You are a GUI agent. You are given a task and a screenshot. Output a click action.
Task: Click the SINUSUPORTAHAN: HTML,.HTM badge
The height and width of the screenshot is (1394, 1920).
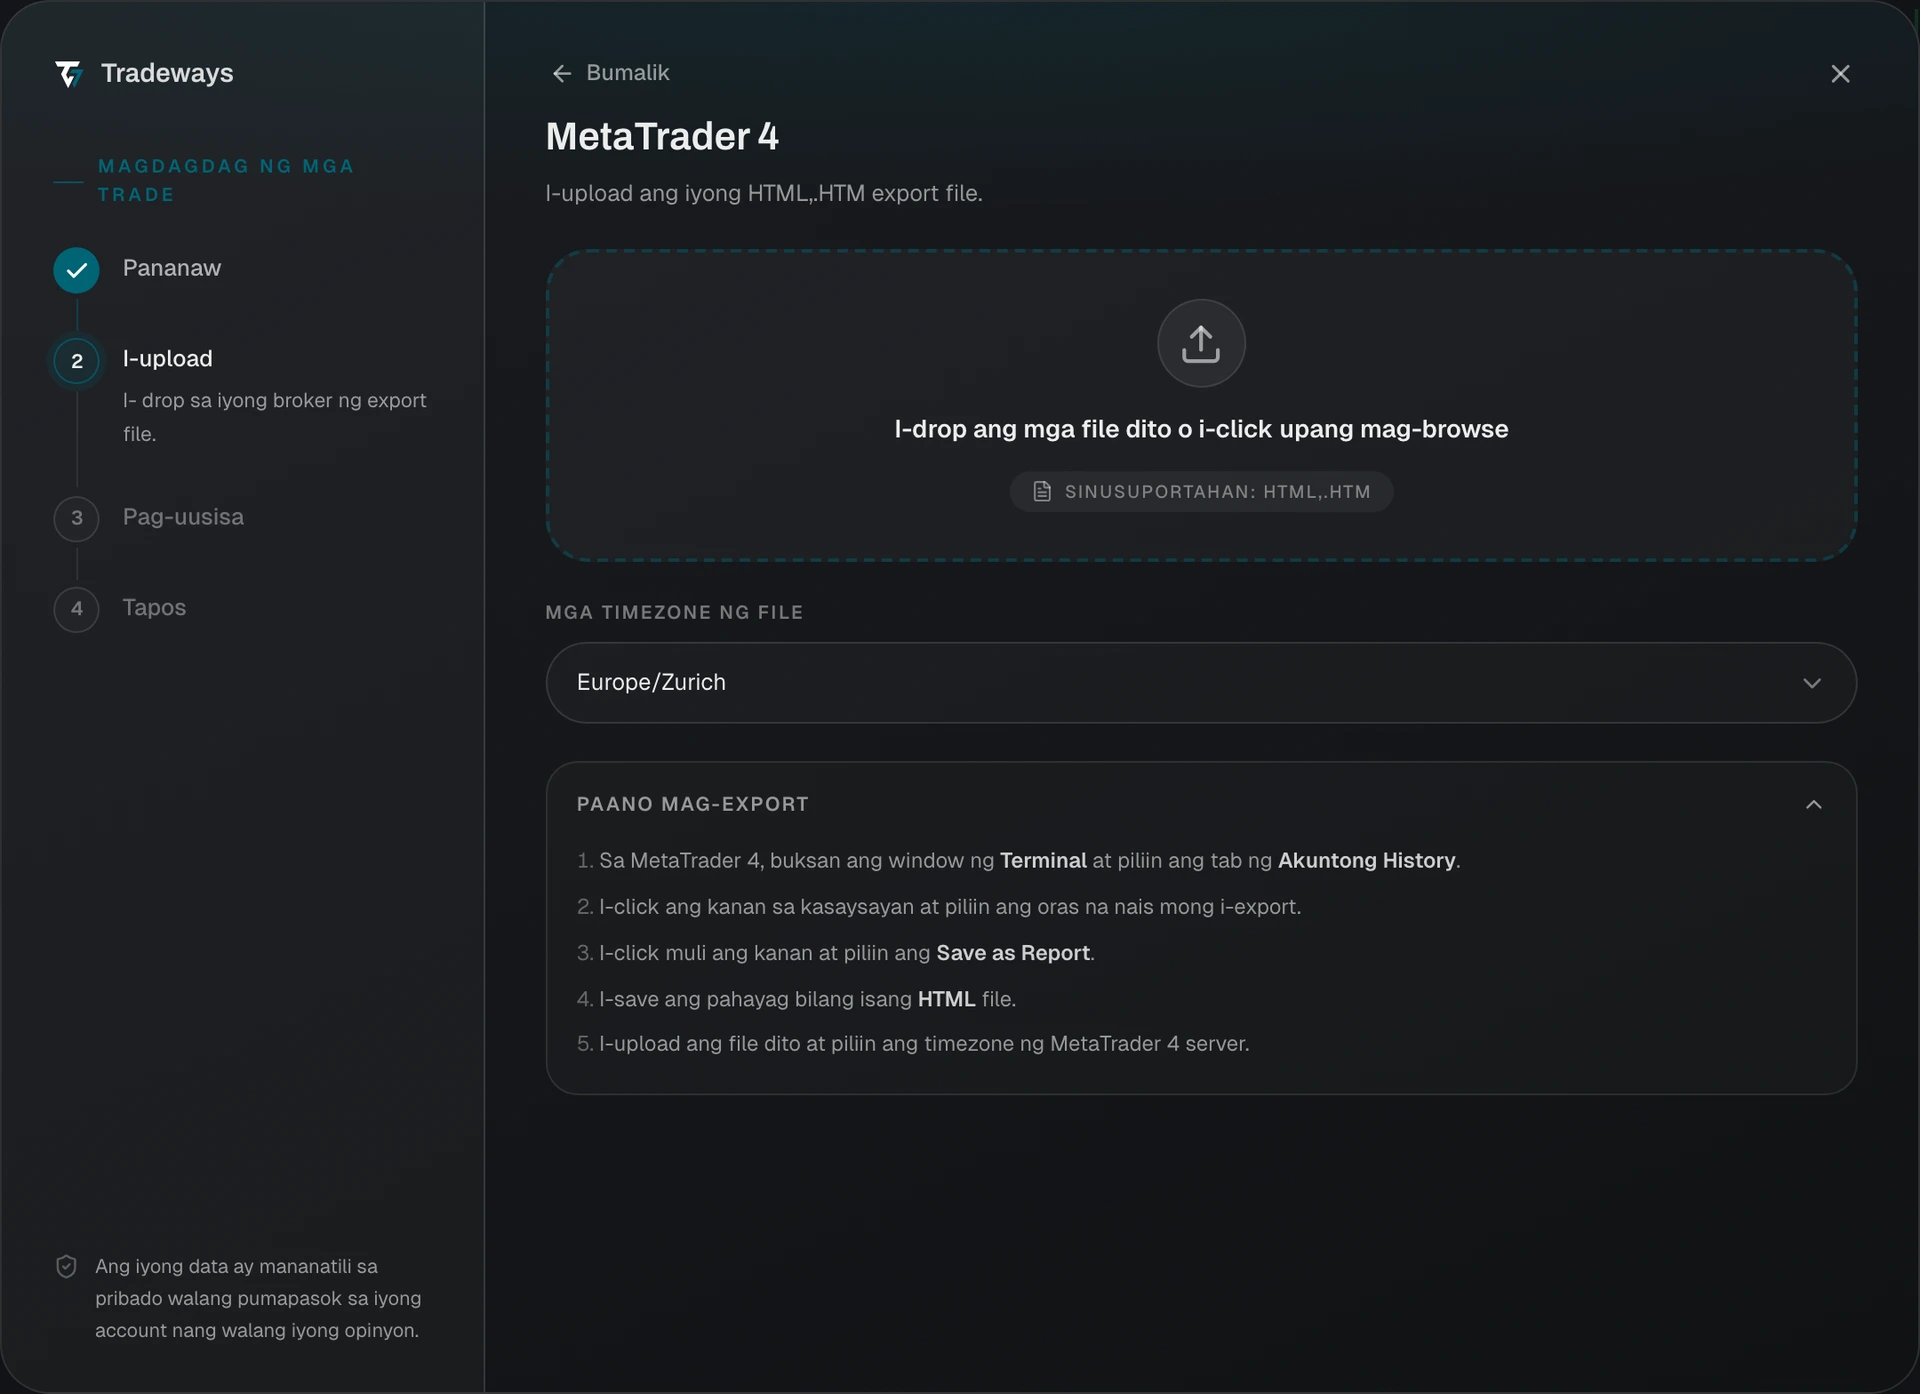[1201, 492]
